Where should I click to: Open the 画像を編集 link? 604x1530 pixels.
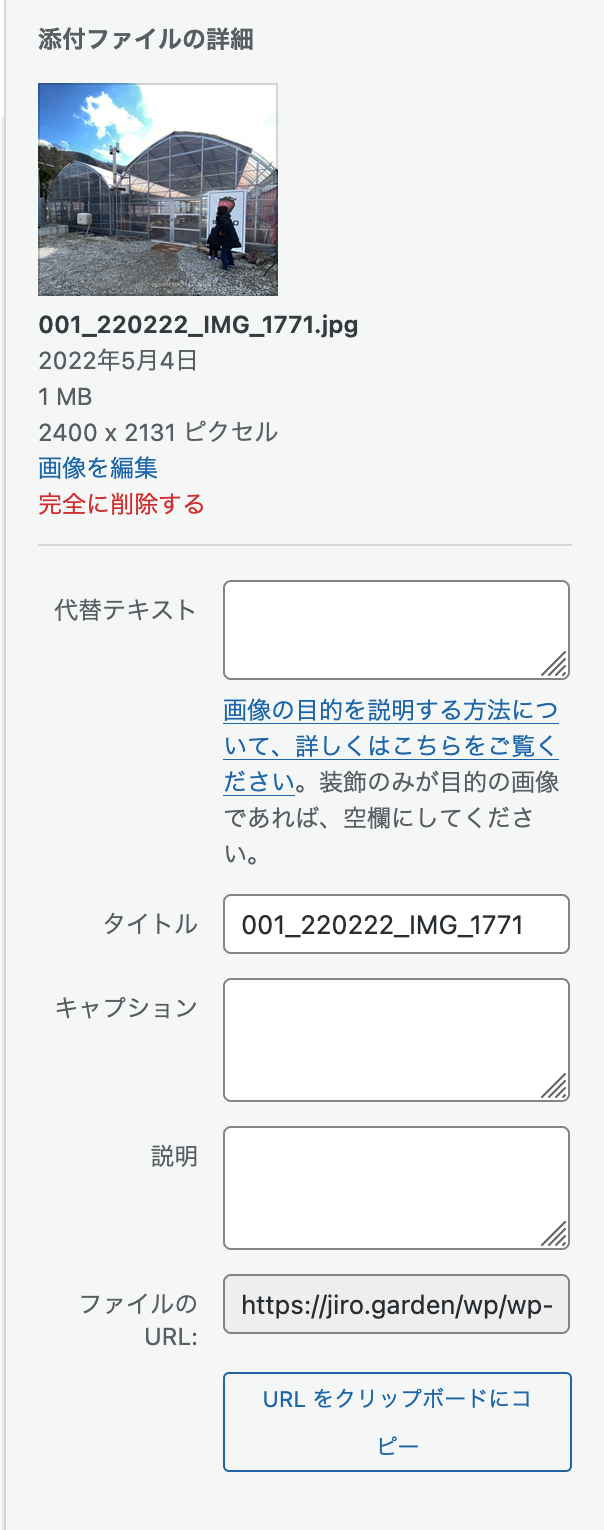coord(97,468)
